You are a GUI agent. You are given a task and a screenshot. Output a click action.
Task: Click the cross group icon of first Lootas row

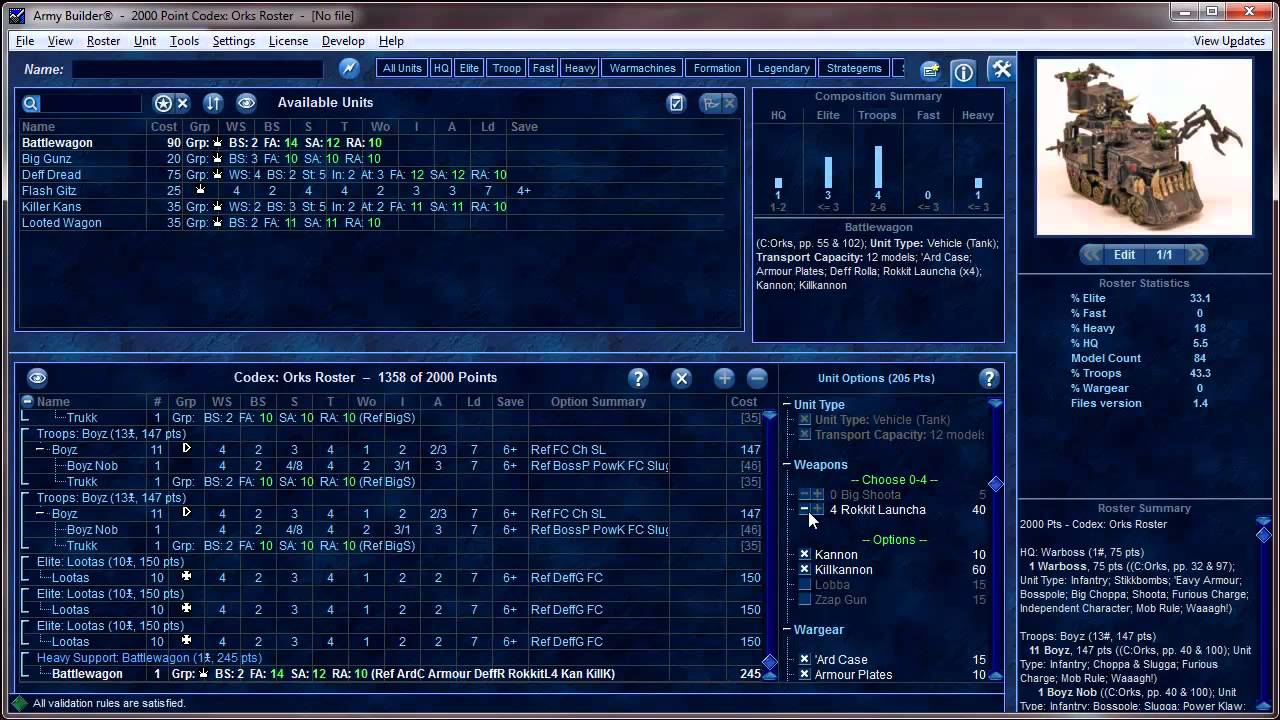(x=186, y=577)
